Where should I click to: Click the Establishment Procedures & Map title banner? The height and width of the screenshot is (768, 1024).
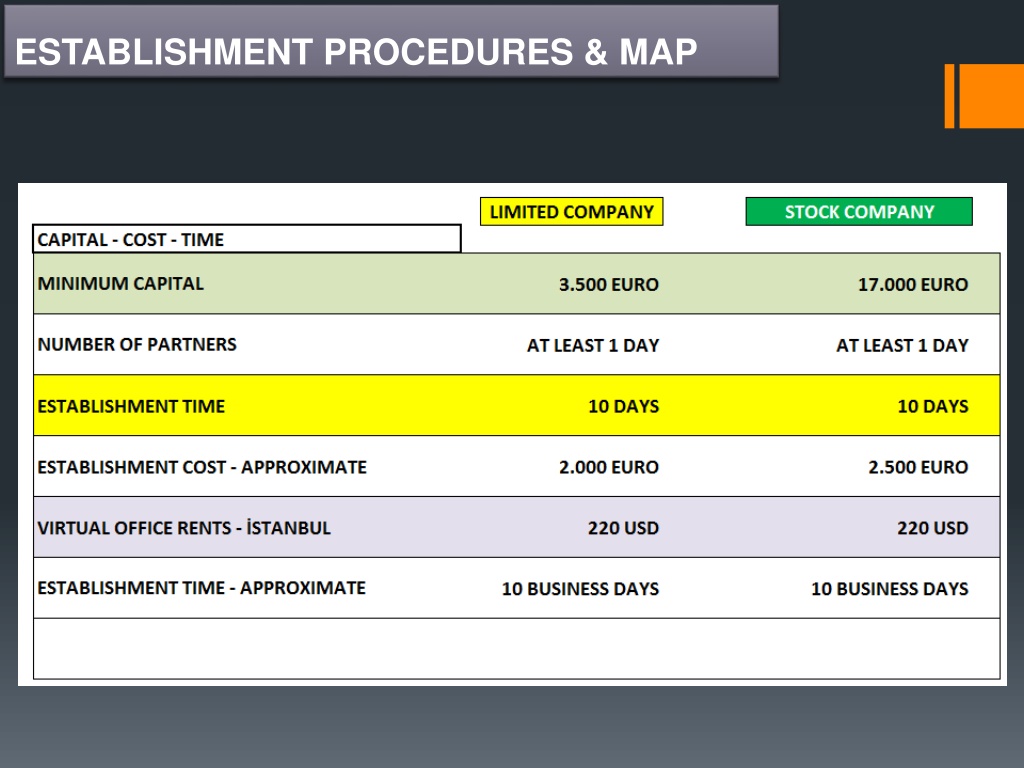[x=391, y=41]
